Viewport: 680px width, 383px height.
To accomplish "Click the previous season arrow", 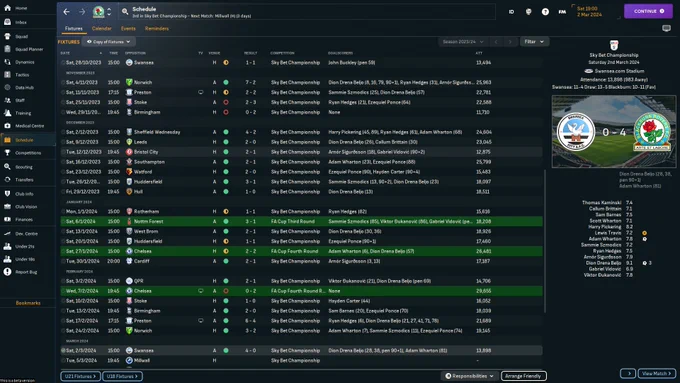I will point(496,42).
